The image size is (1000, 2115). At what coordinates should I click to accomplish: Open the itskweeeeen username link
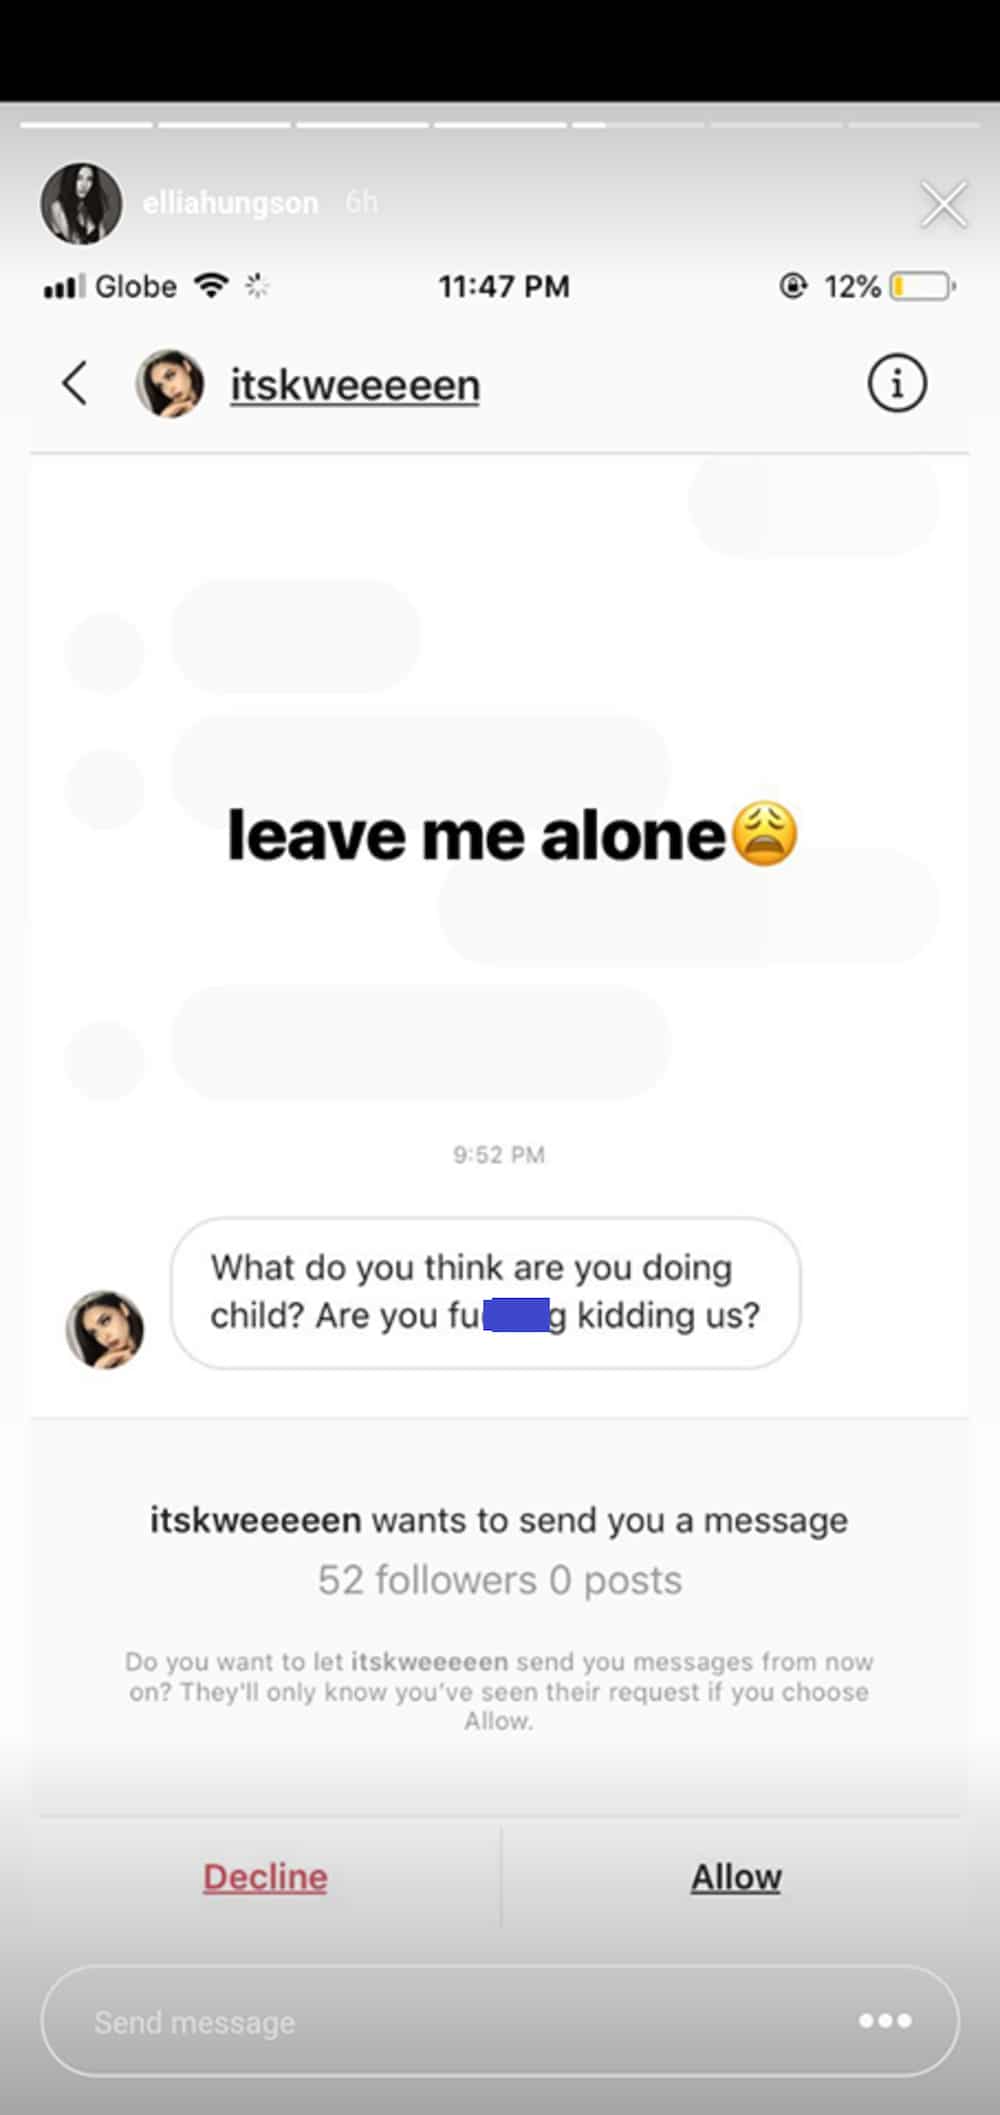355,385
